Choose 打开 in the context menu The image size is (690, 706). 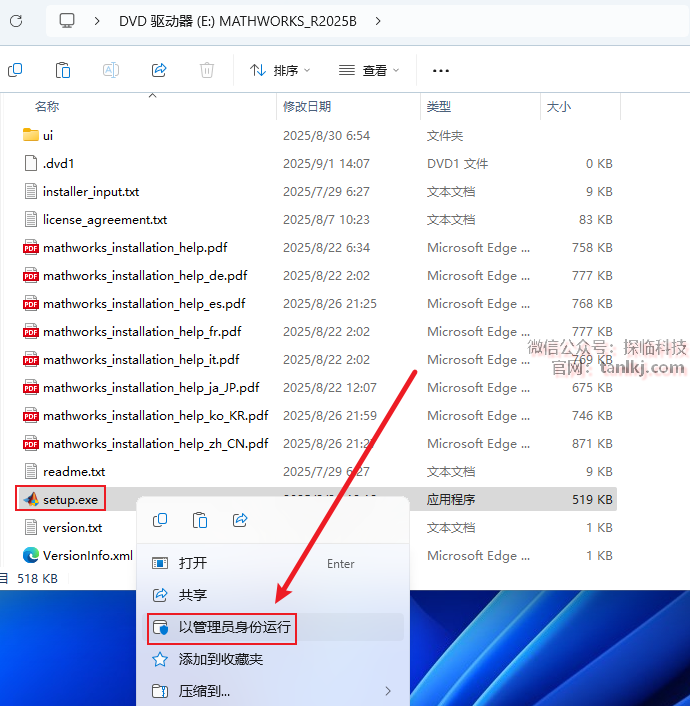274,563
